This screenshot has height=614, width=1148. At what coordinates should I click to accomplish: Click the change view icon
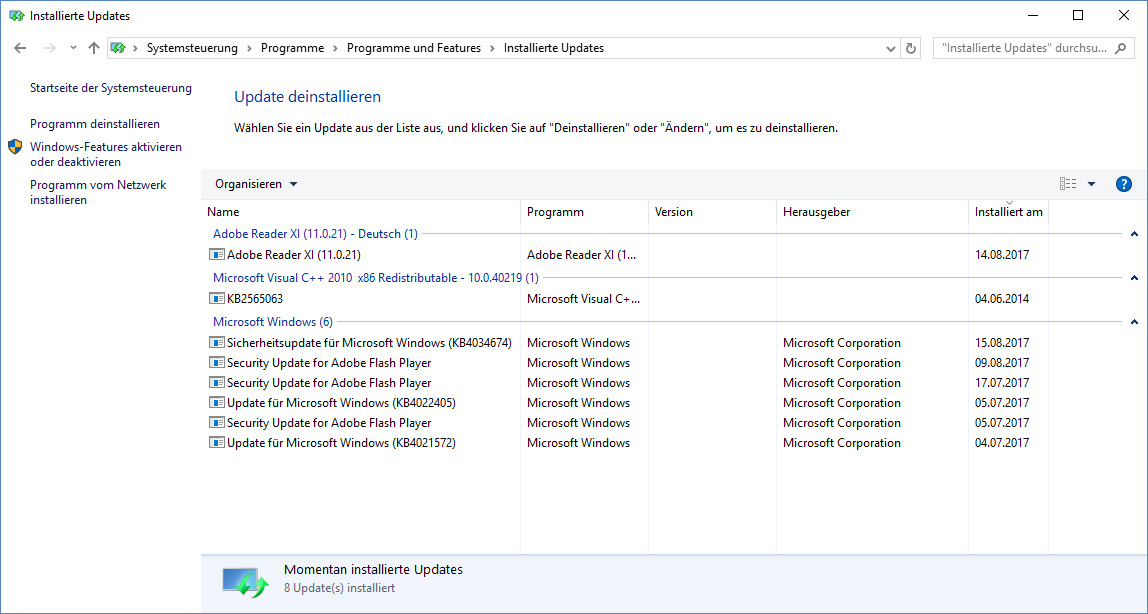[1068, 184]
